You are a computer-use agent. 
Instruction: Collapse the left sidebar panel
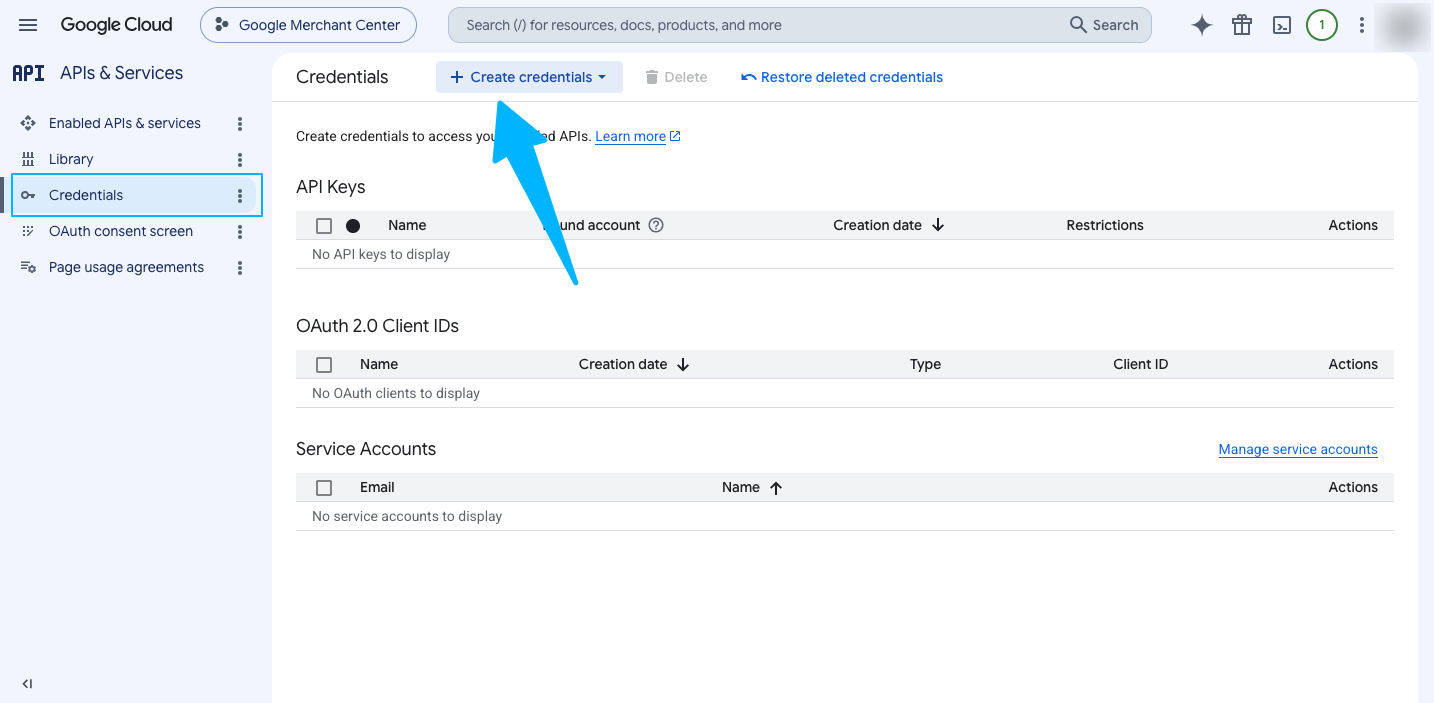point(28,684)
